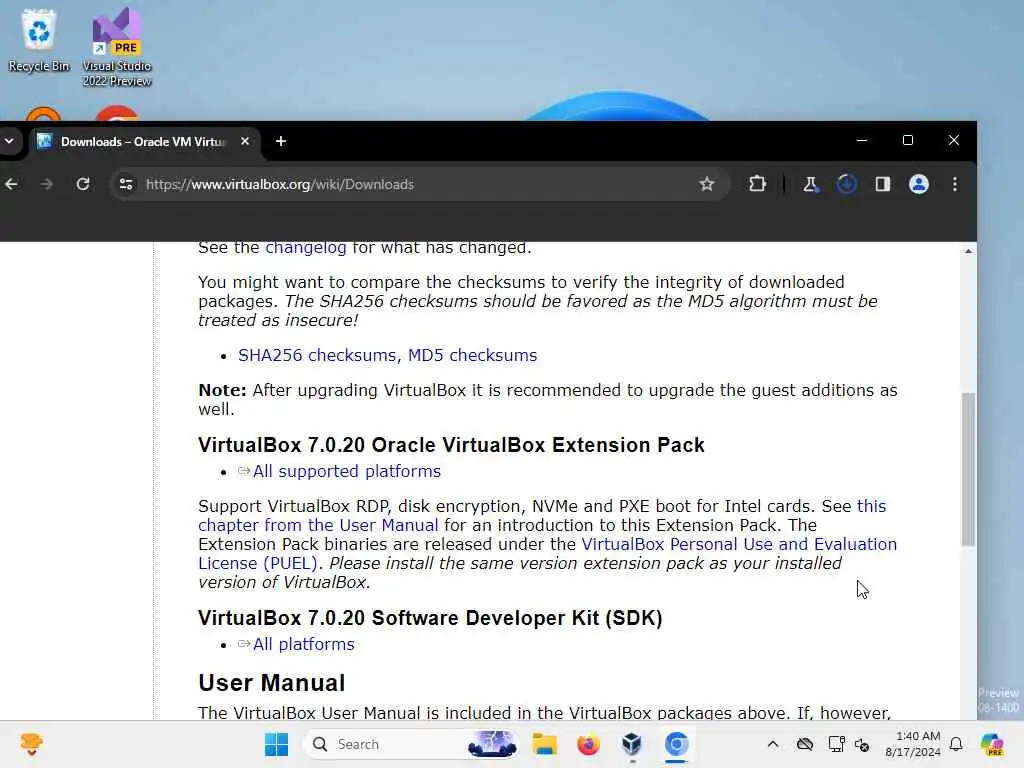
Task: Open the SHA256 checksums link
Action: coord(317,355)
